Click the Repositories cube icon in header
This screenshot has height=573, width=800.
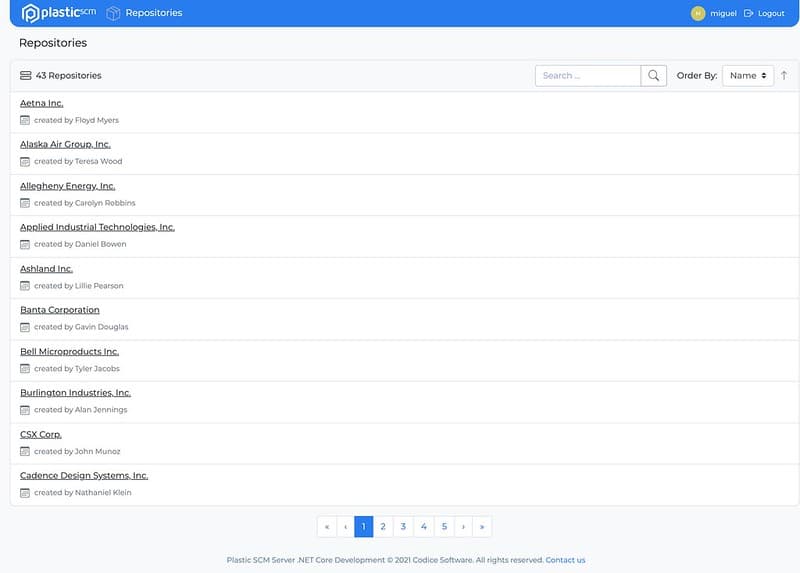pos(113,13)
